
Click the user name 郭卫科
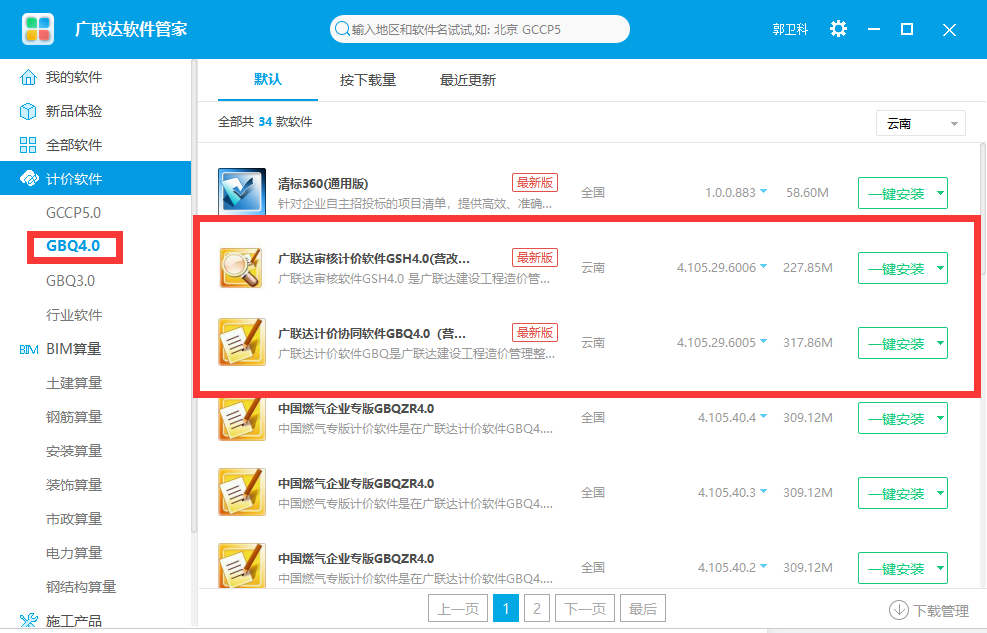790,29
